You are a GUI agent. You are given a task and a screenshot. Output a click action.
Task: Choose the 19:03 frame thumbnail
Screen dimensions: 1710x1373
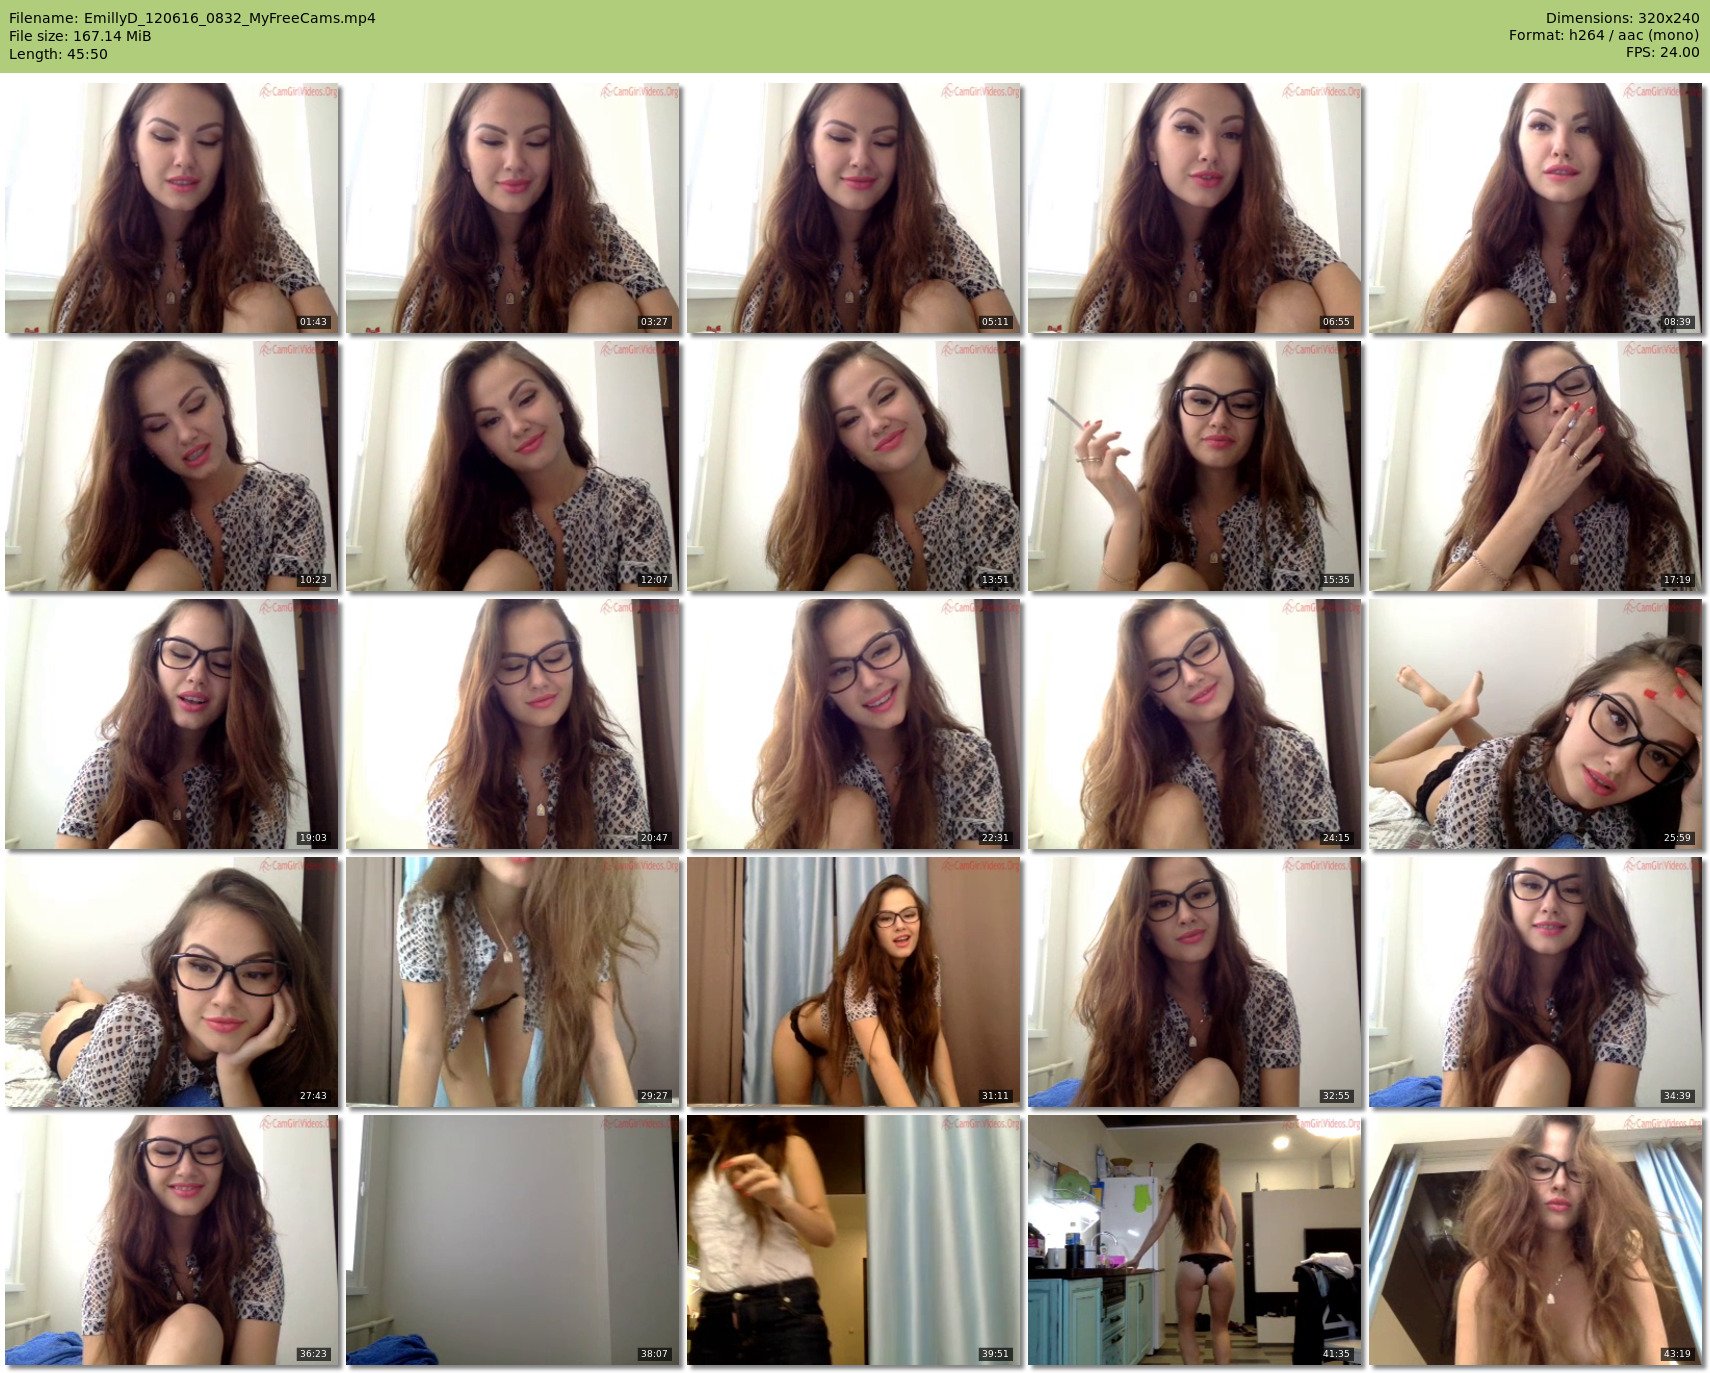tap(172, 723)
